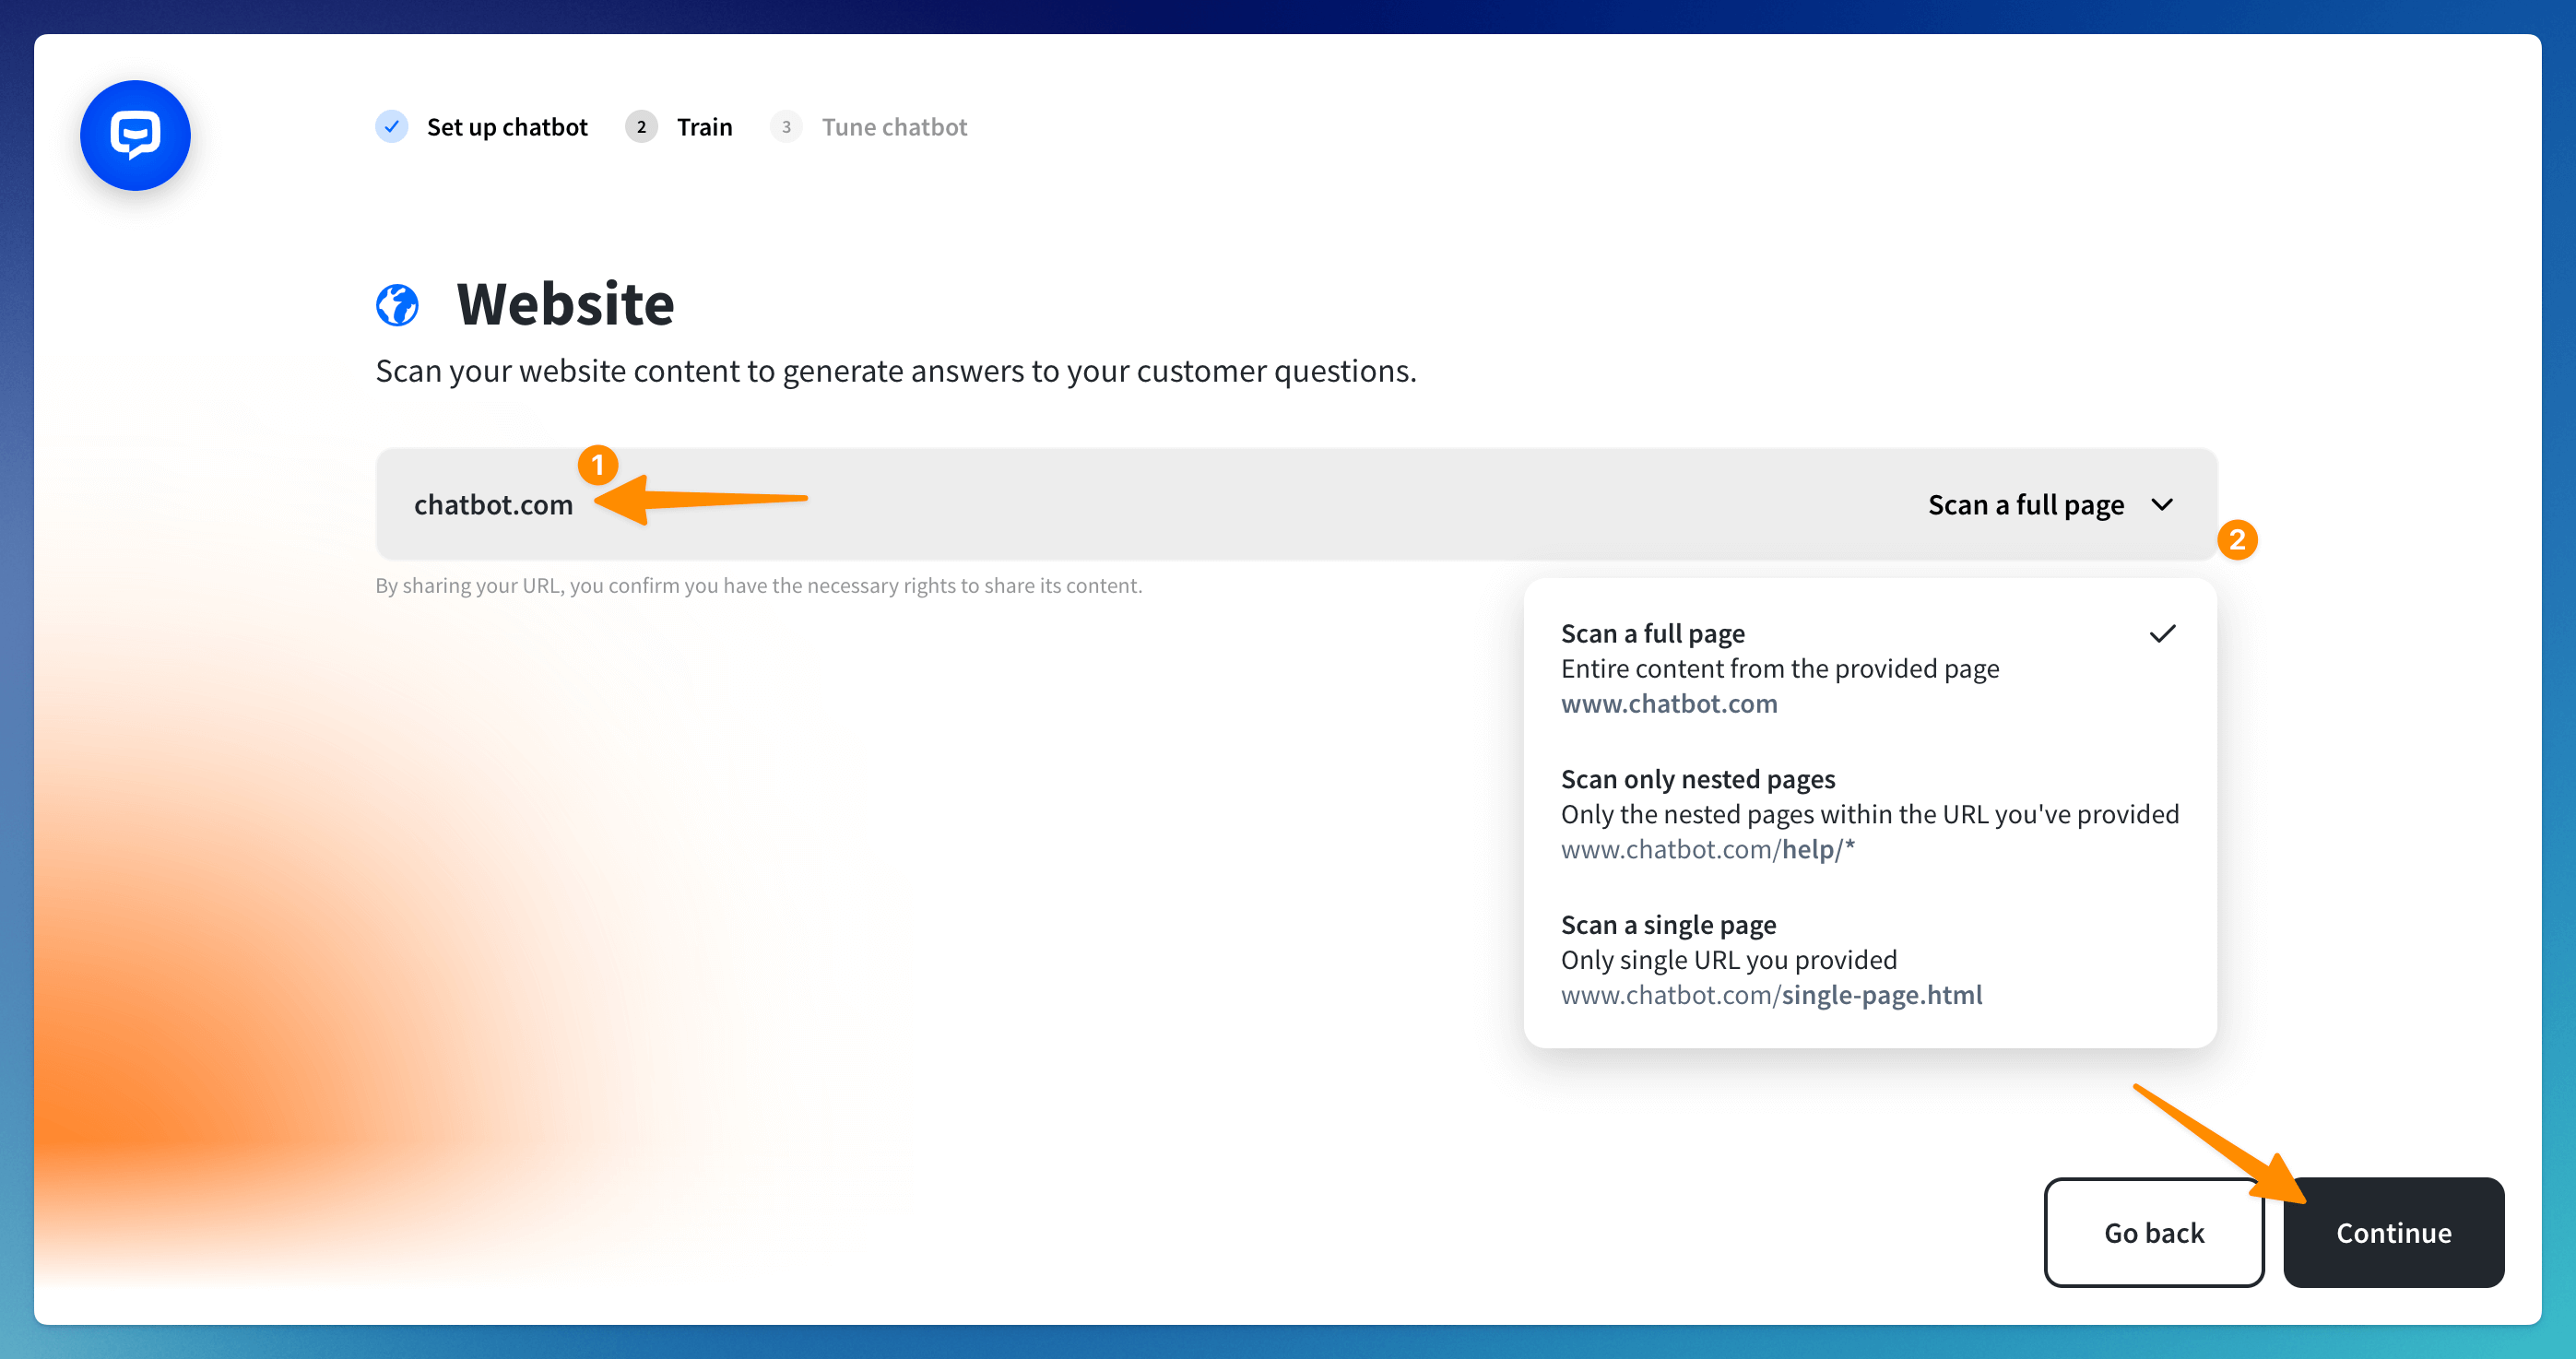This screenshot has width=2576, height=1359.
Task: Click the website URL input field
Action: [1100, 505]
